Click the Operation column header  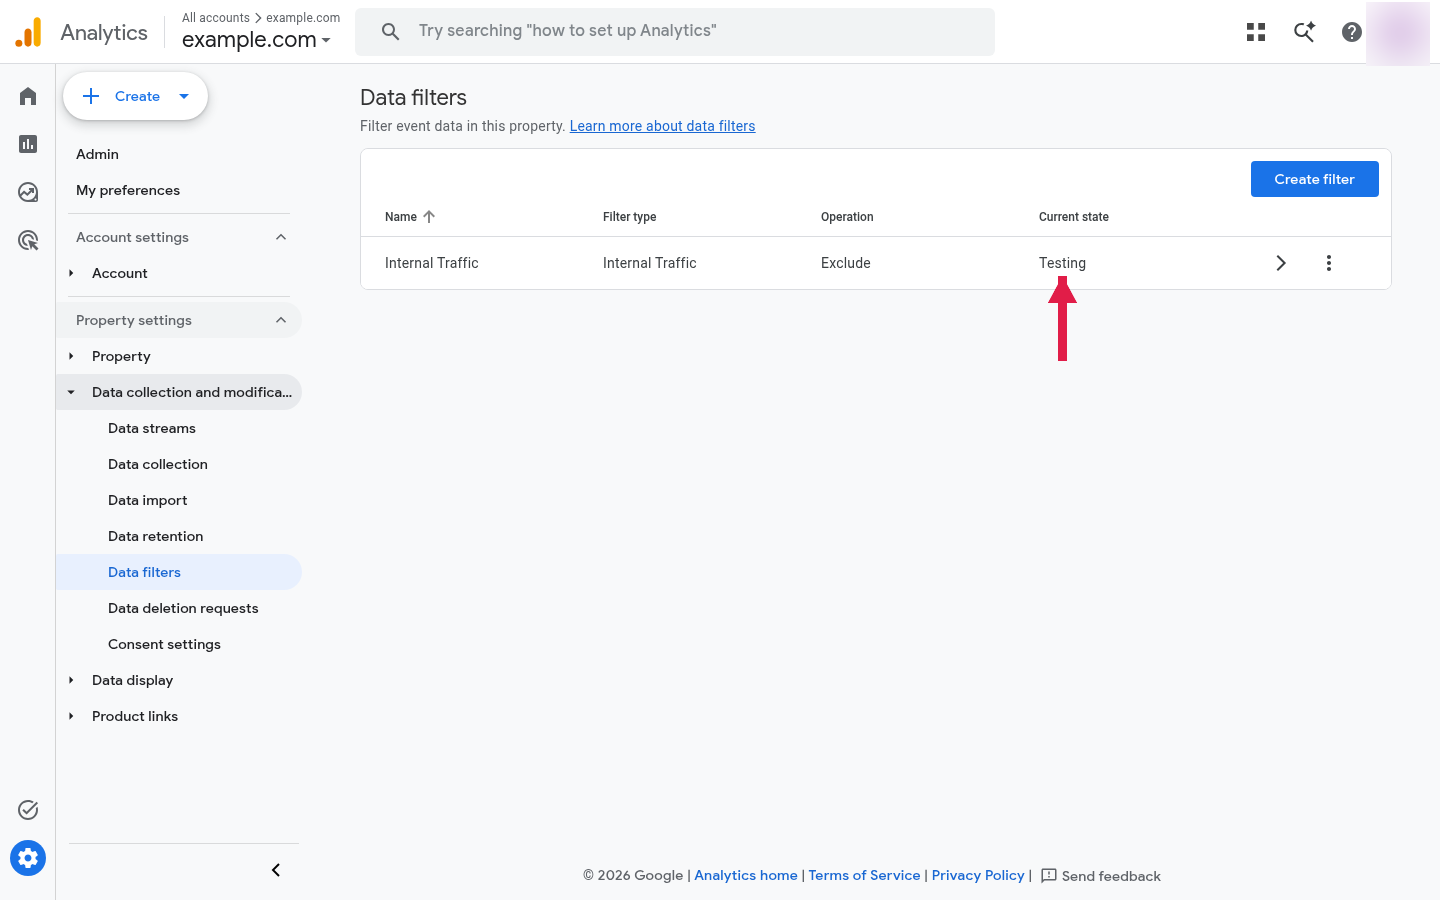pyautogui.click(x=847, y=217)
